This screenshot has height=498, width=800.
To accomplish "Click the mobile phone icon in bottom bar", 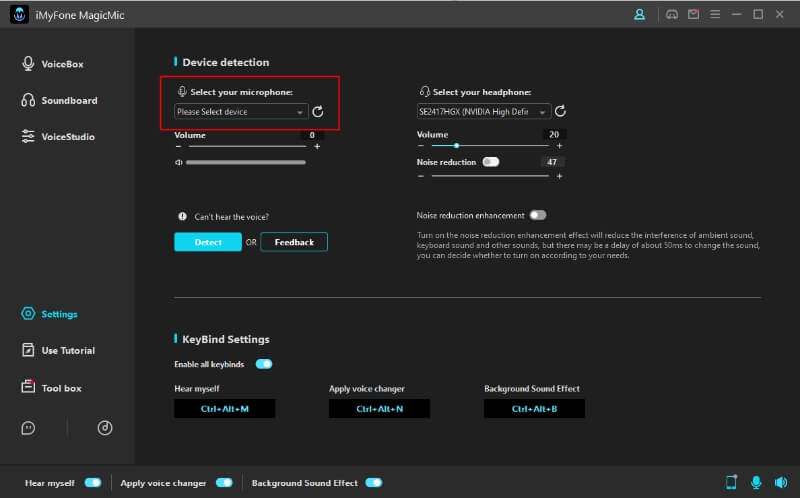I will pyautogui.click(x=731, y=482).
